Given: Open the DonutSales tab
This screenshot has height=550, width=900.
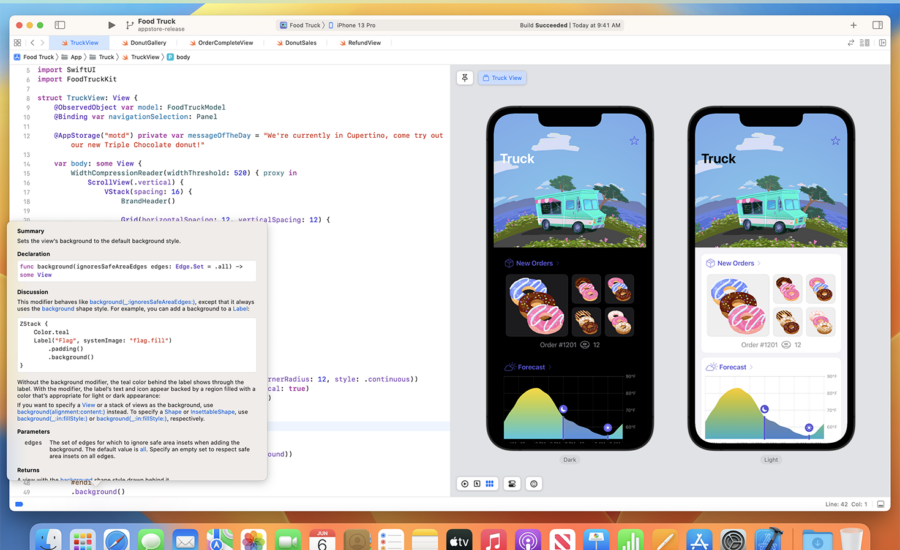Looking at the screenshot, I should pos(296,42).
